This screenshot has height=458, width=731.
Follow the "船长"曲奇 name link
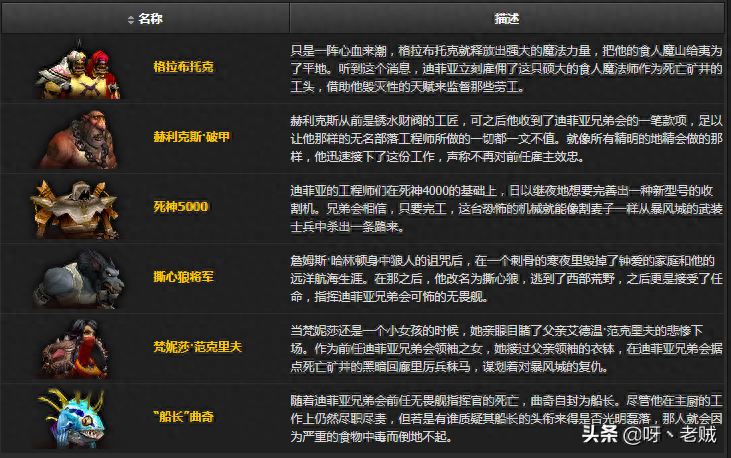pos(183,416)
